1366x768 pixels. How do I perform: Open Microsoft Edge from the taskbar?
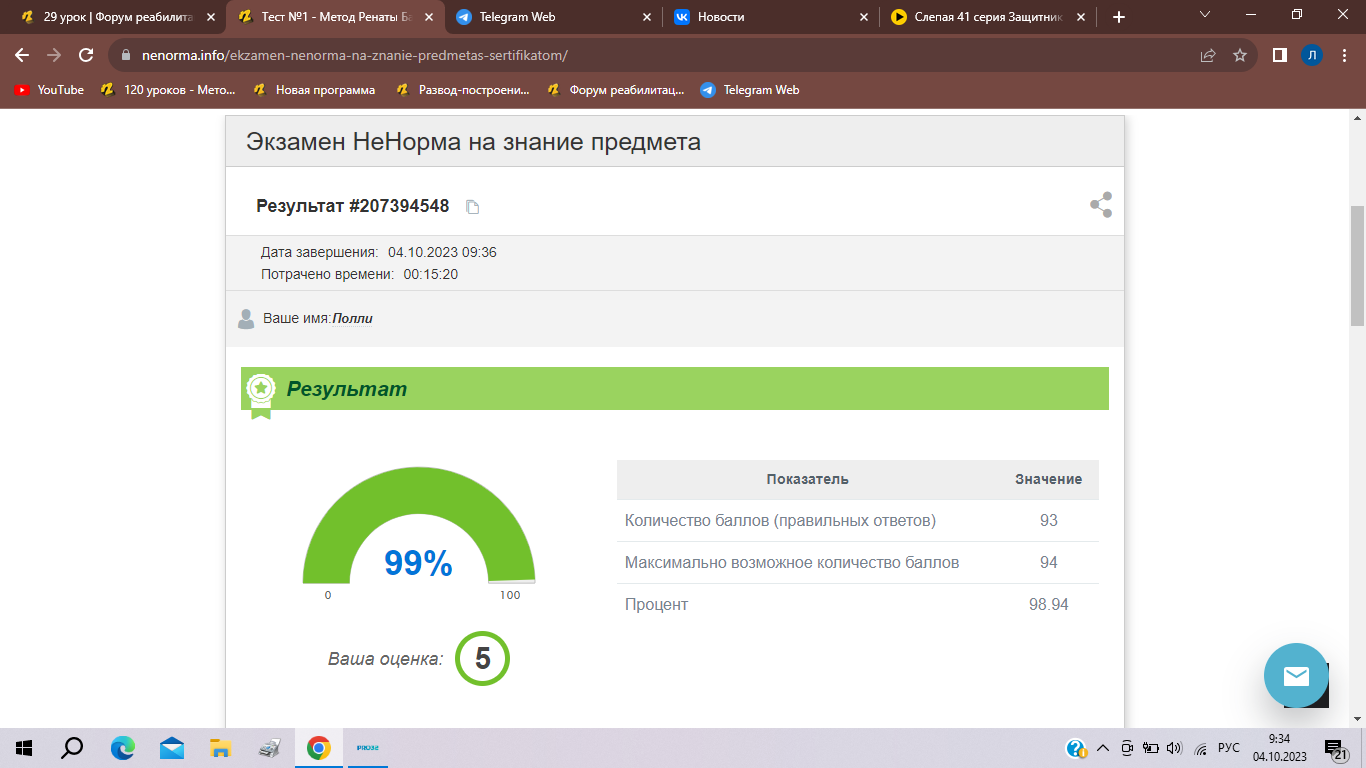123,748
